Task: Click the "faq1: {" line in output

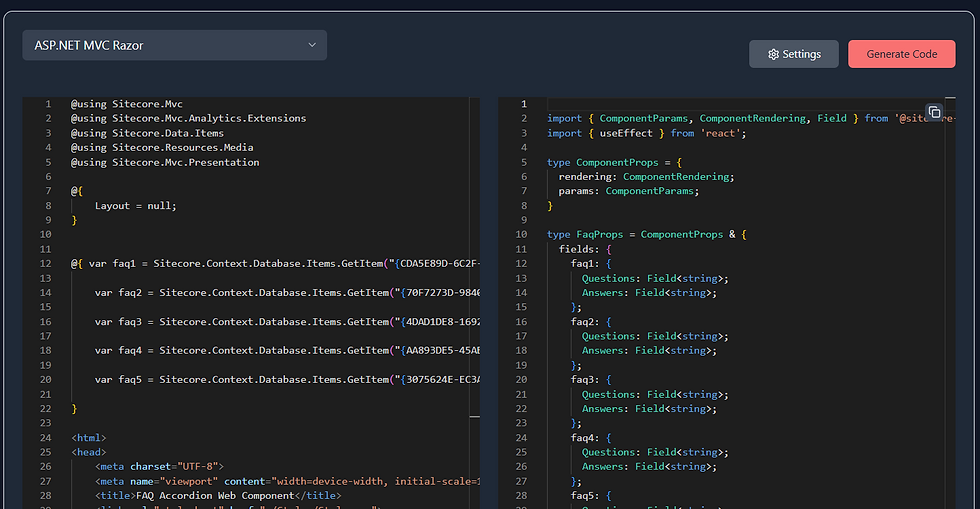Action: click(591, 264)
